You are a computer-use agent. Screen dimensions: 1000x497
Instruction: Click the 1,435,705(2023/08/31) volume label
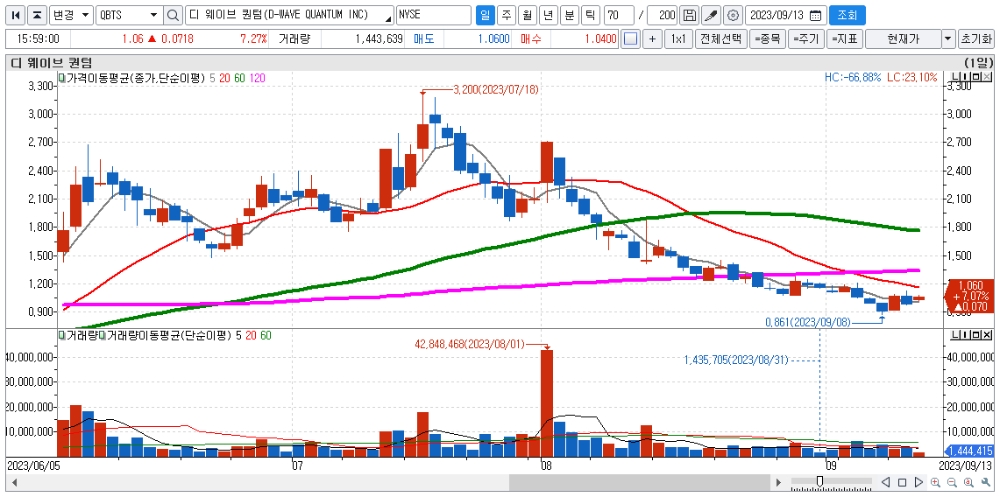click(x=736, y=360)
